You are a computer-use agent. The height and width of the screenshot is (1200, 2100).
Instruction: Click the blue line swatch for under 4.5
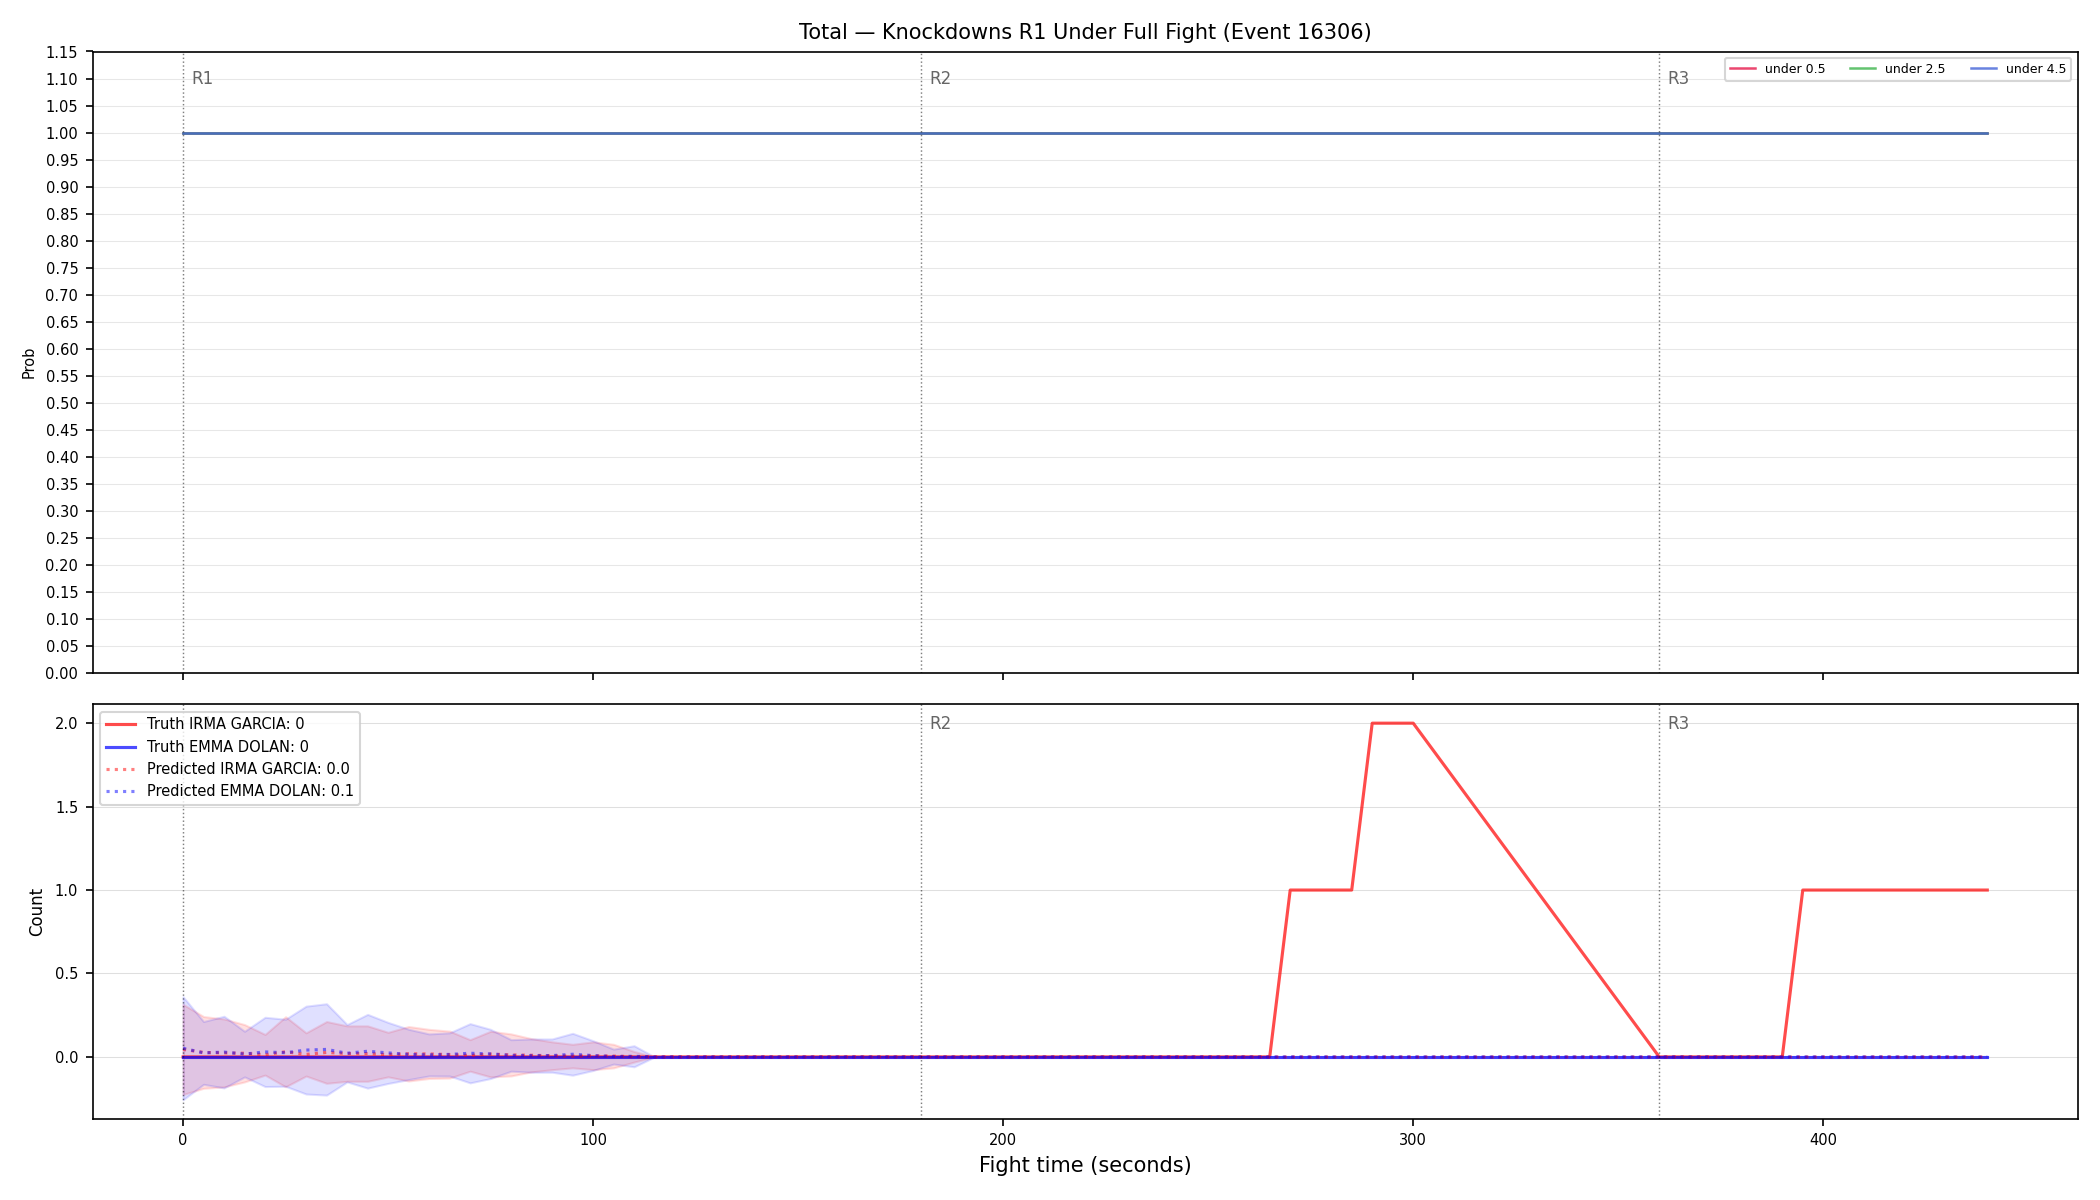[x=1984, y=69]
